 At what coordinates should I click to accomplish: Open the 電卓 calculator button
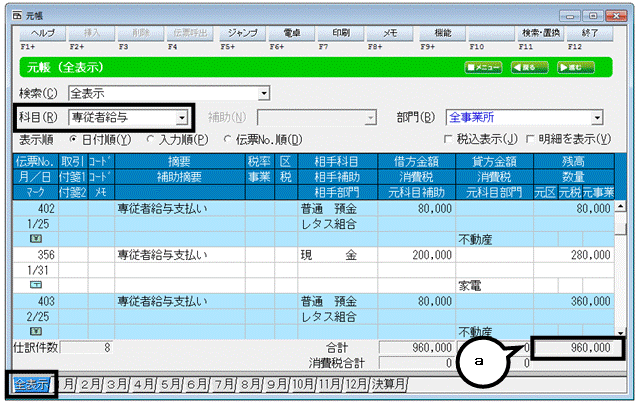pos(292,34)
